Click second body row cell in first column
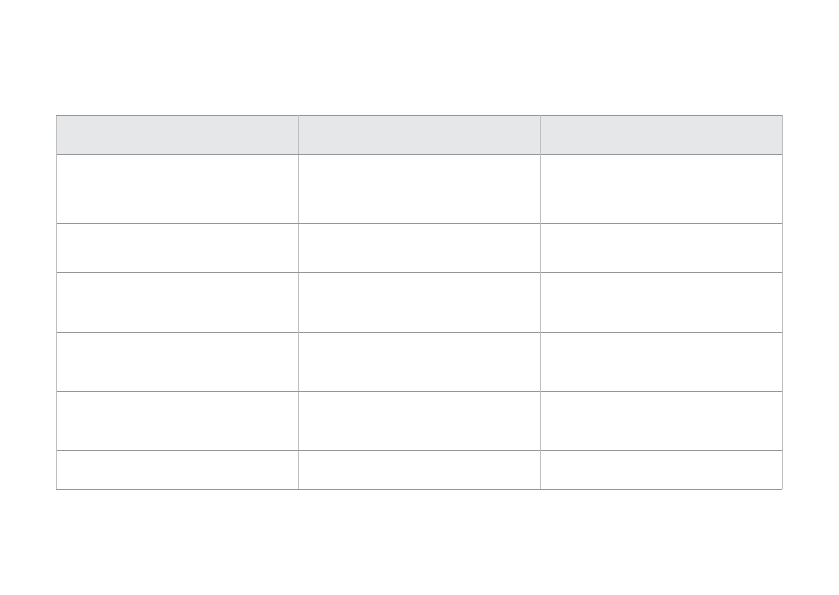The image size is (839, 595). click(177, 248)
